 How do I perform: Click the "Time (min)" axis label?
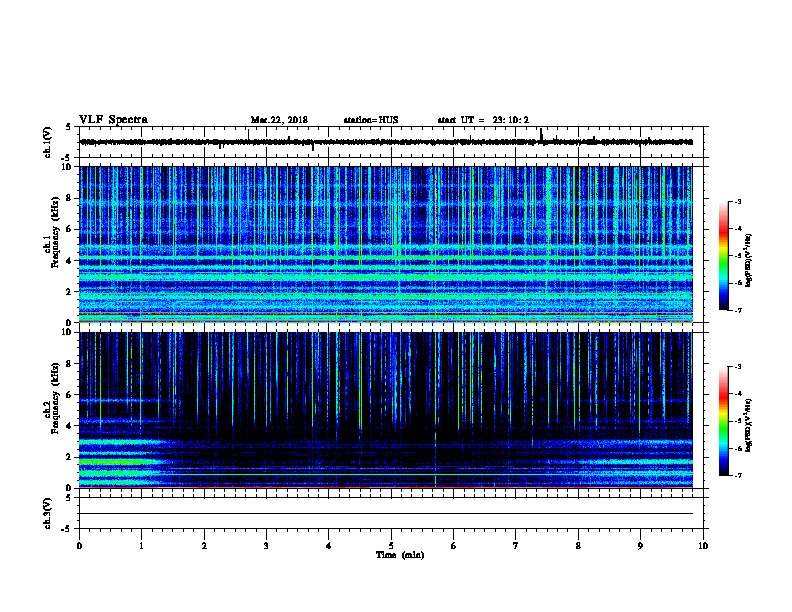click(400, 555)
